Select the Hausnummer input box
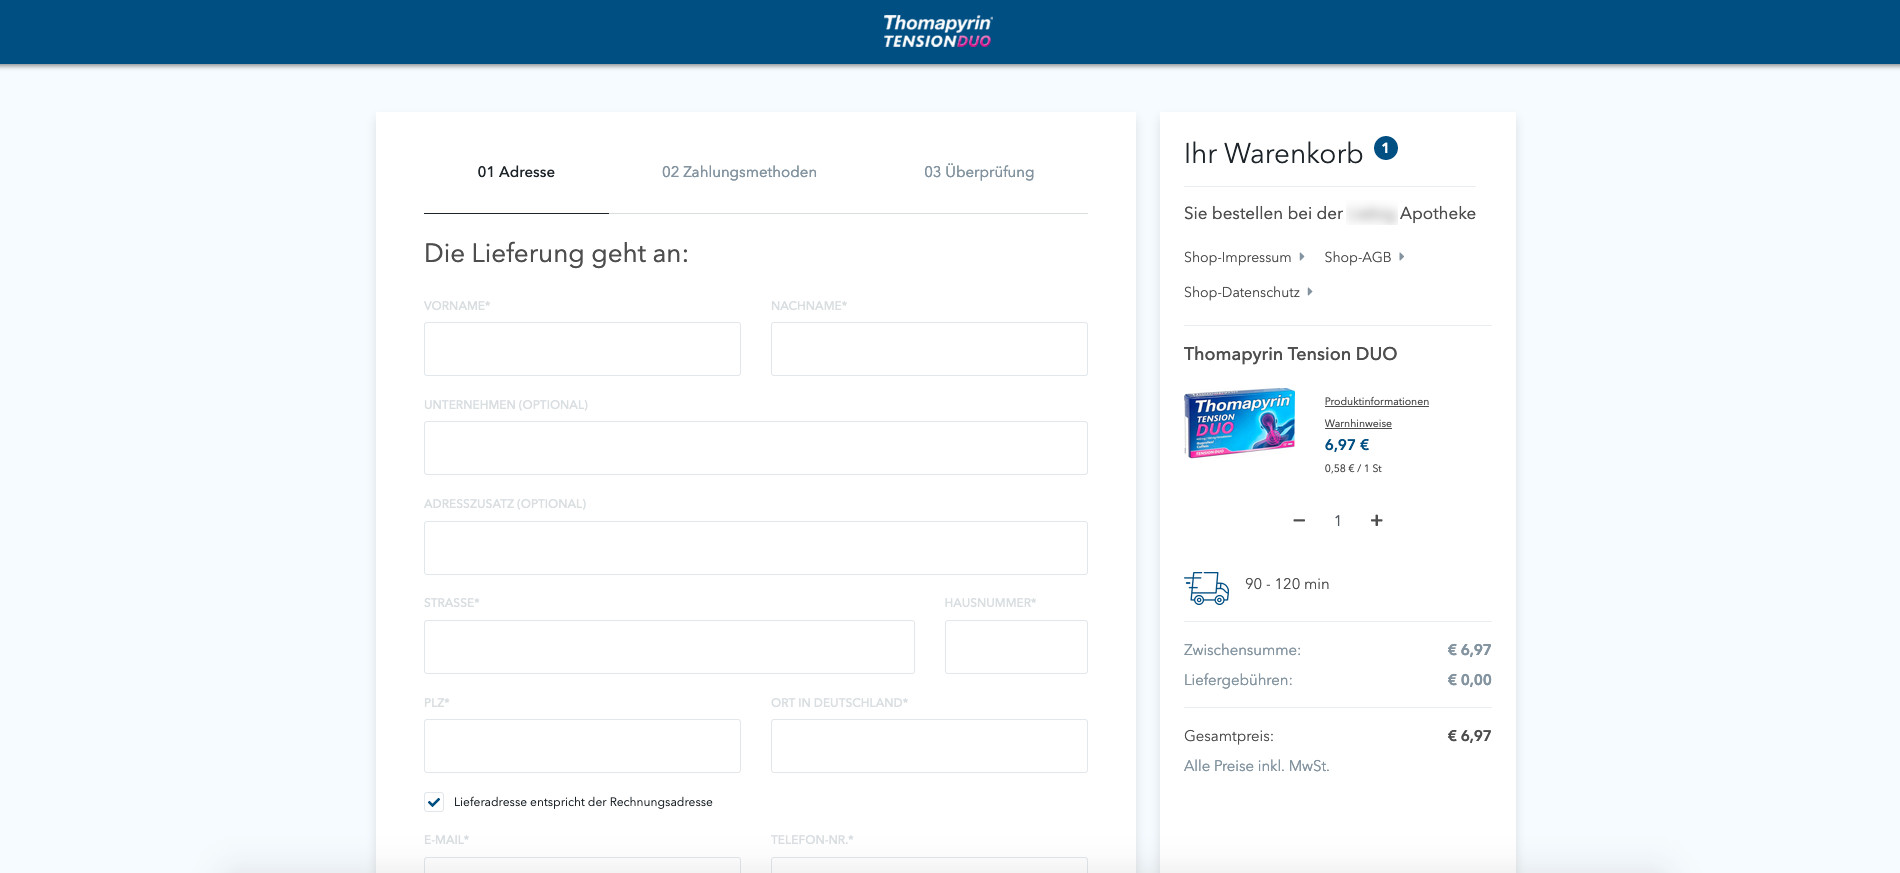Viewport: 1900px width, 873px height. [x=1016, y=647]
